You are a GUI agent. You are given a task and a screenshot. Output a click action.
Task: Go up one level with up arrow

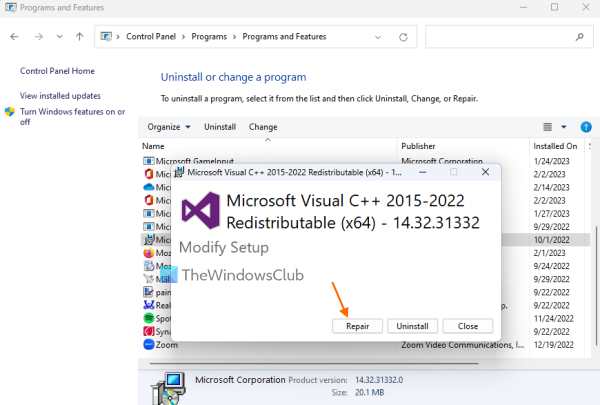pyautogui.click(x=79, y=37)
